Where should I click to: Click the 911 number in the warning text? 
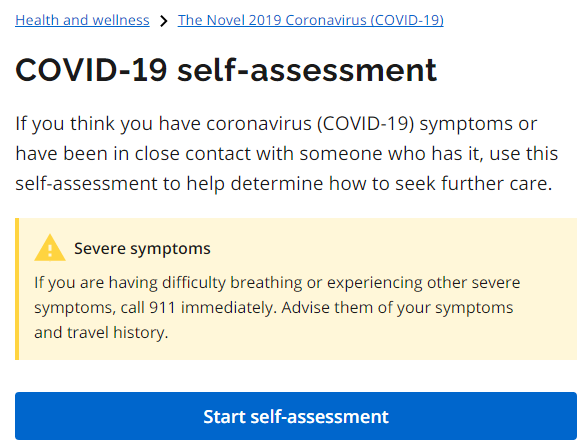162,308
